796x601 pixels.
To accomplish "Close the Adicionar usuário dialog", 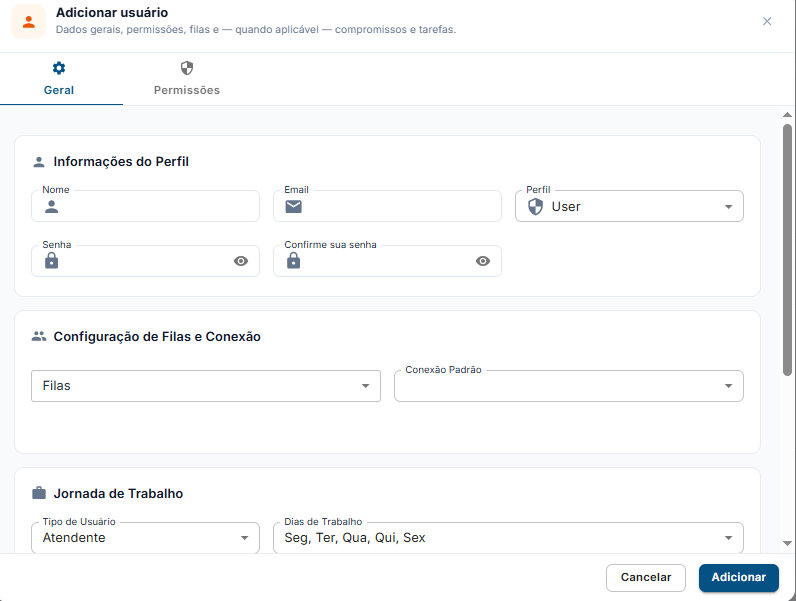I will tap(767, 21).
